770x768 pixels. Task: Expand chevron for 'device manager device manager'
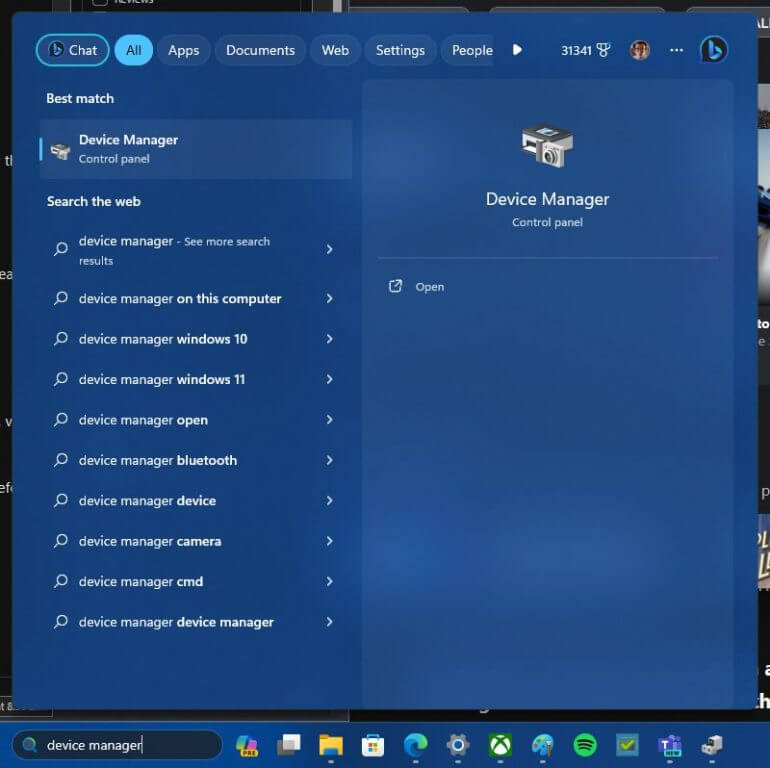(x=330, y=622)
